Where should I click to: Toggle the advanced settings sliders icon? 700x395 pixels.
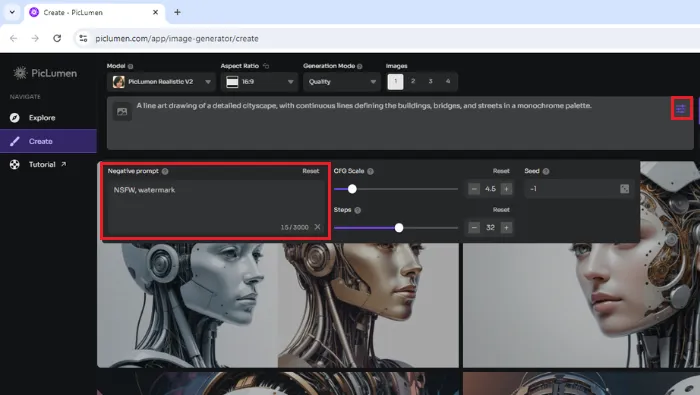(681, 108)
